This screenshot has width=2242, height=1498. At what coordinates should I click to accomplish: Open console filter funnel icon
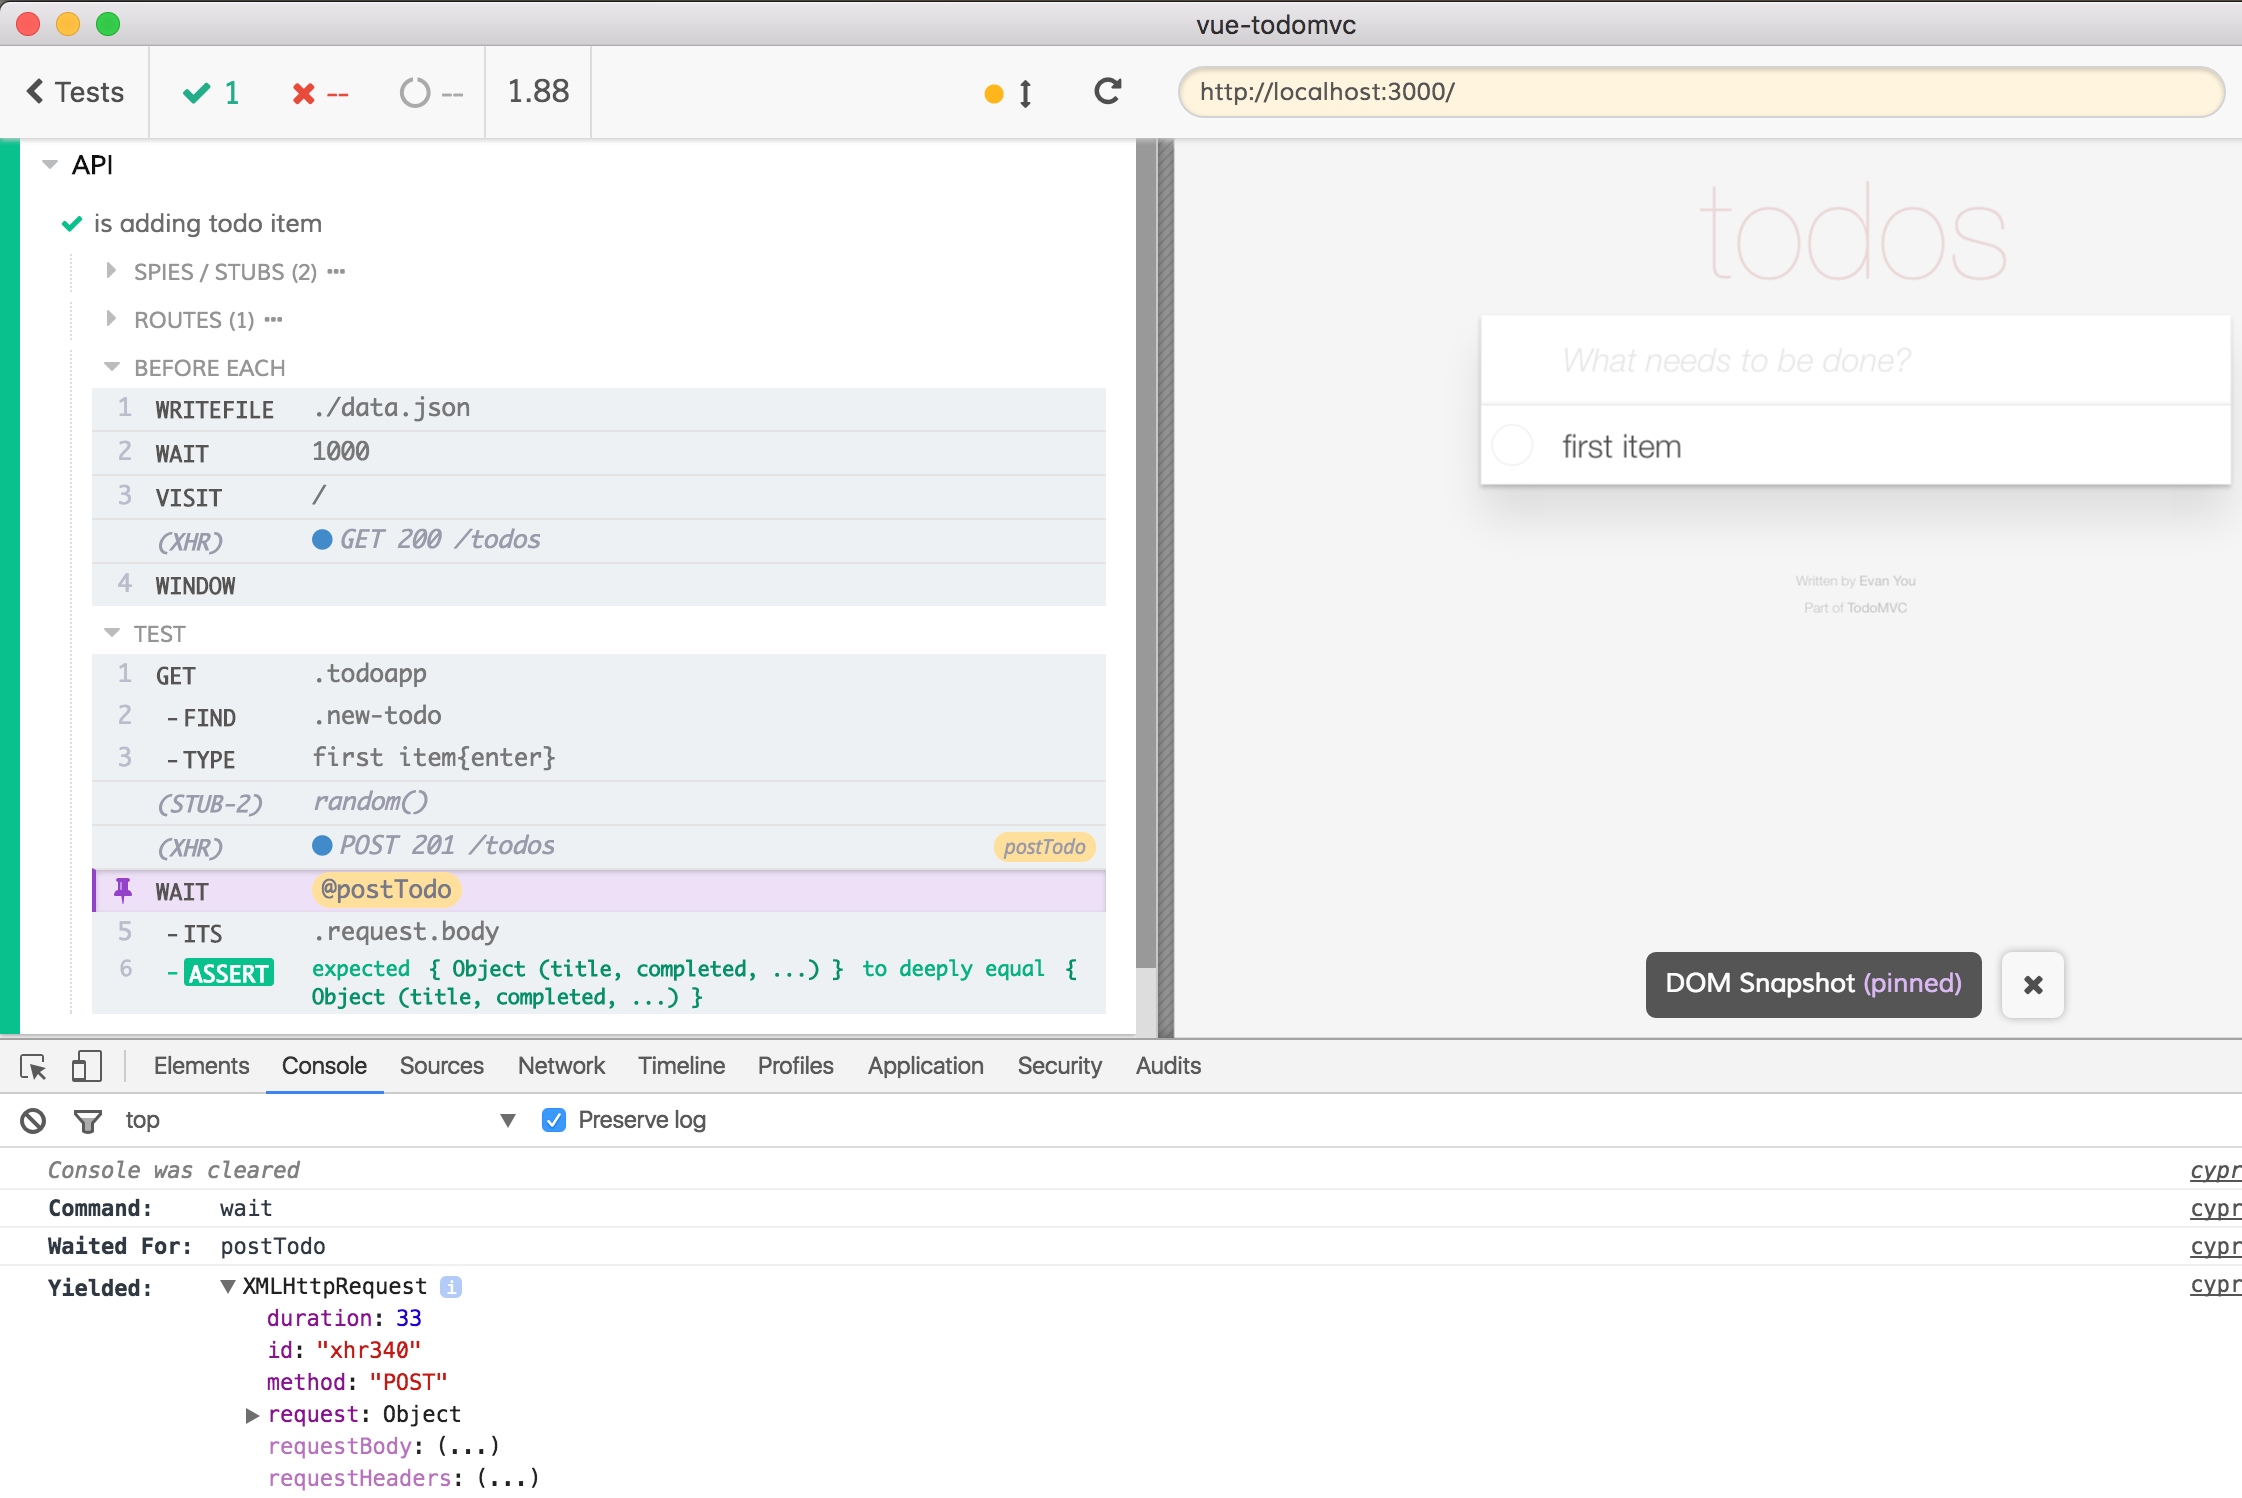88,1121
